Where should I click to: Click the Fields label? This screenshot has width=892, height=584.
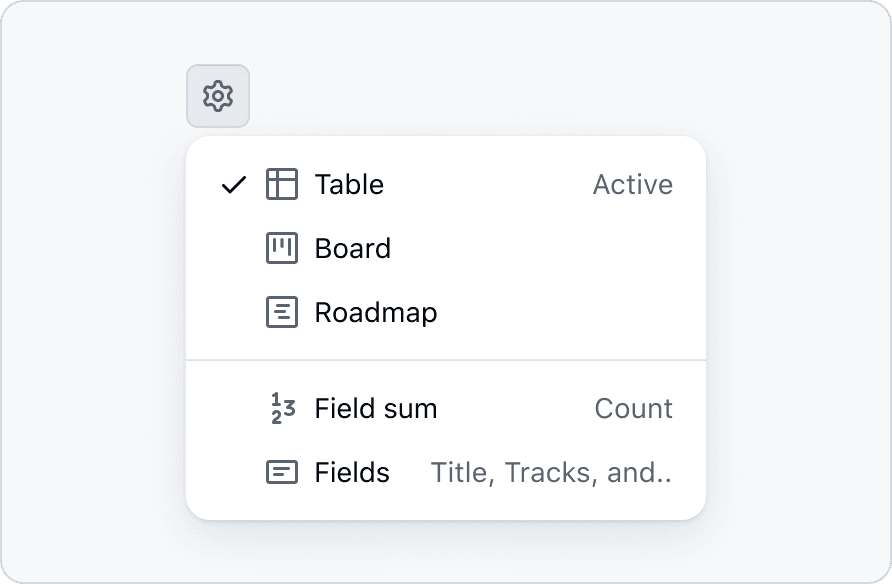(352, 472)
